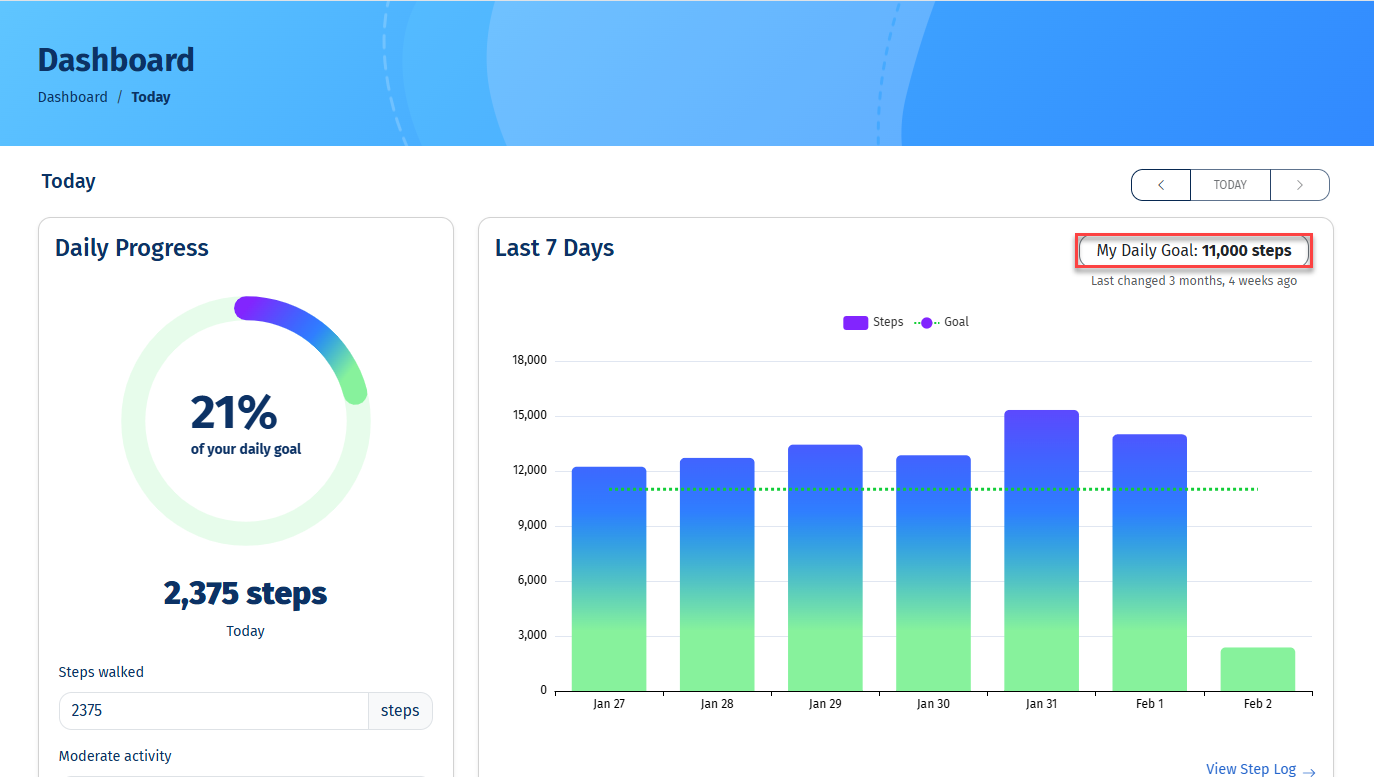Select the Jan 30 steps bar

(933, 573)
